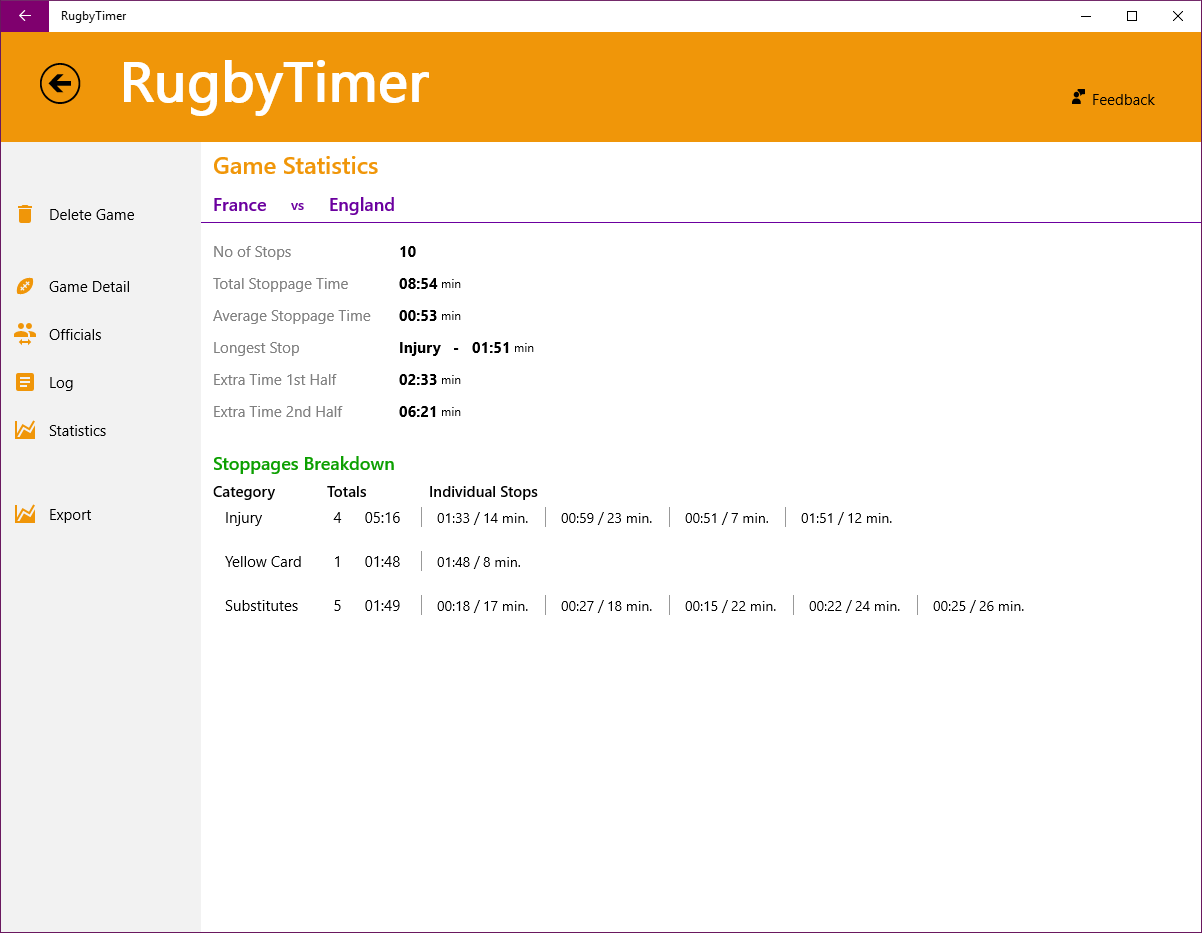Click injury stop 00:59 / 23 min.

(x=606, y=518)
